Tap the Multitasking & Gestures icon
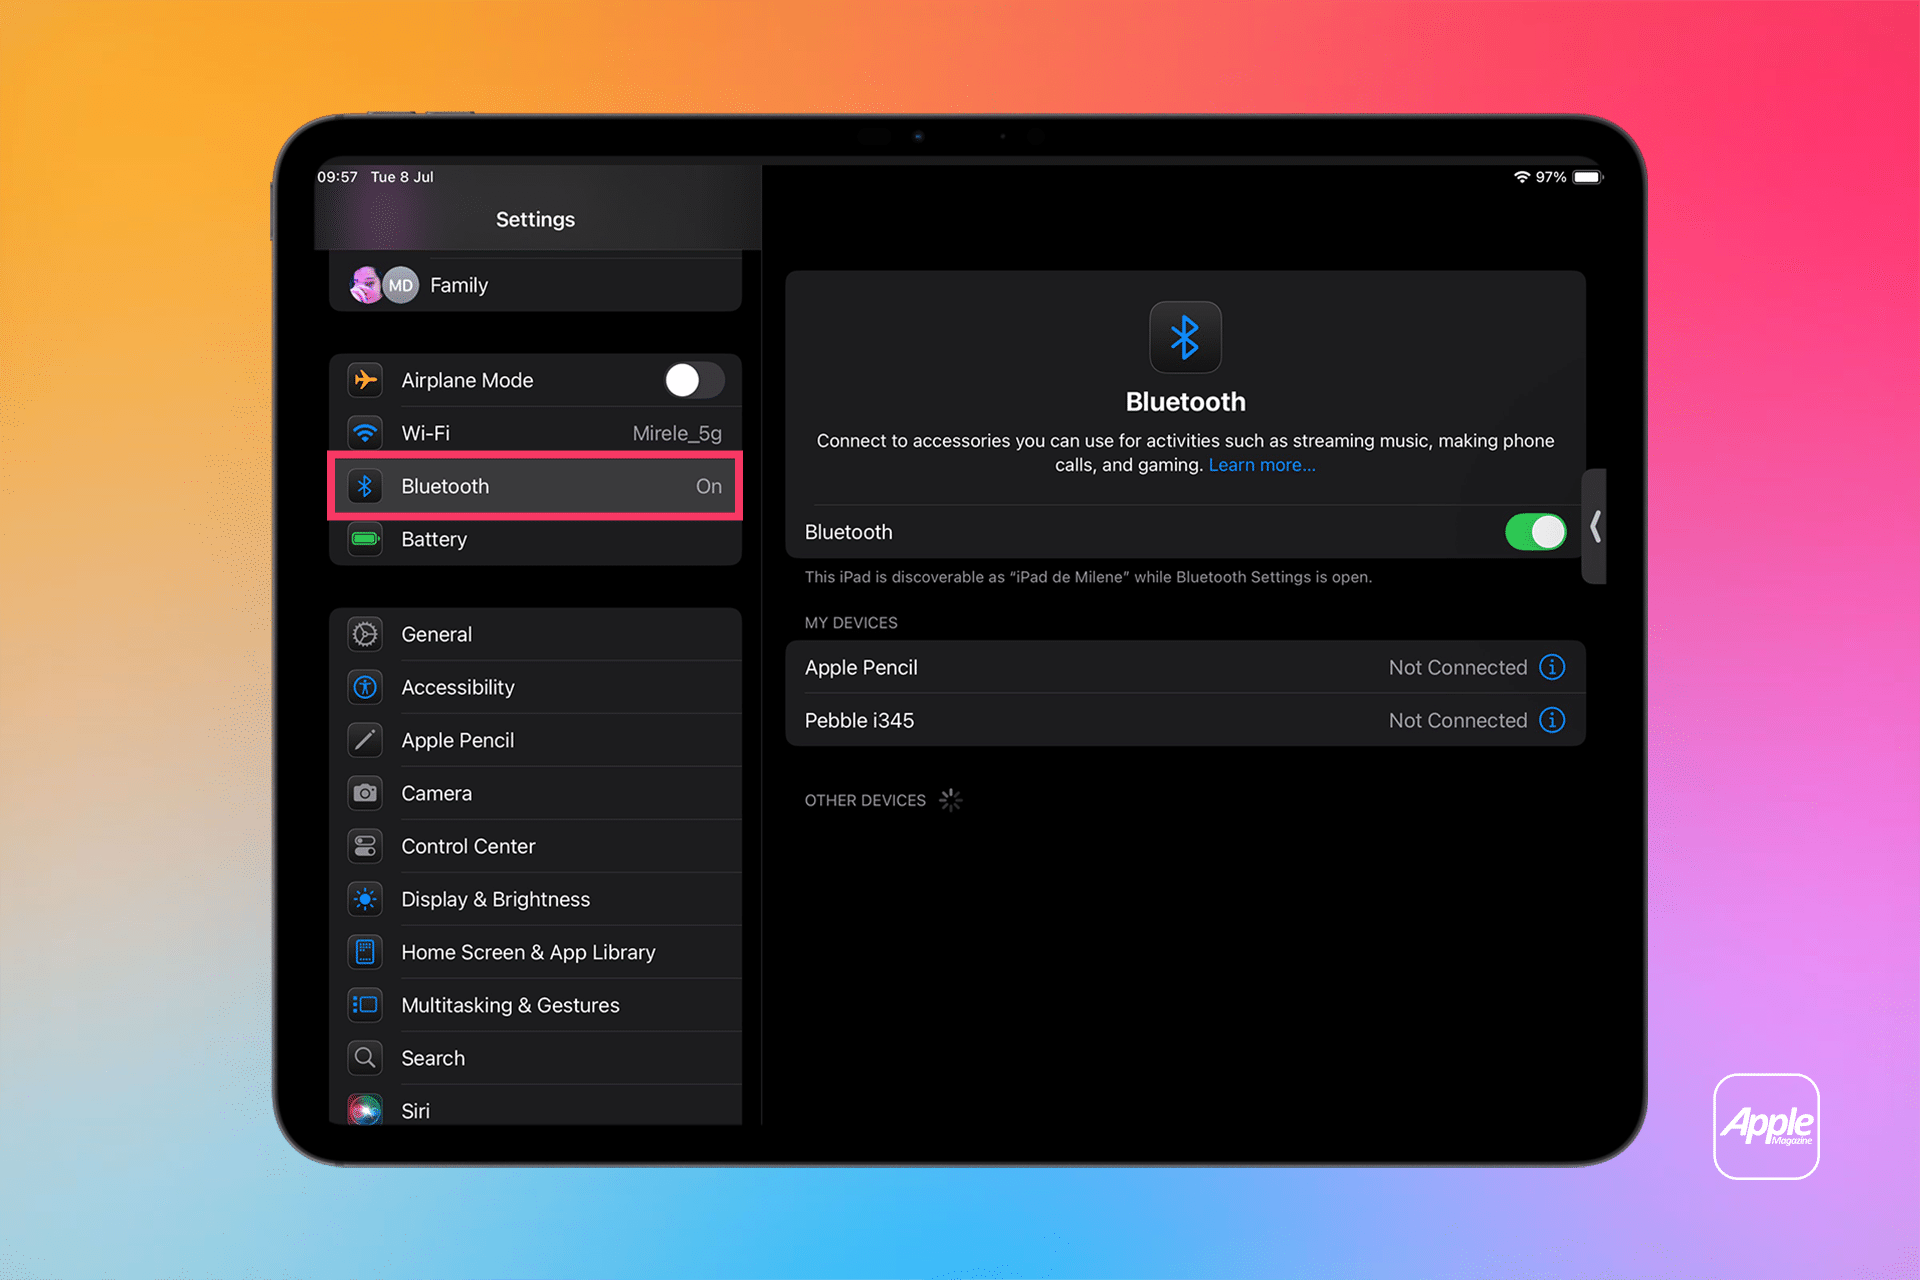This screenshot has height=1280, width=1920. [365, 1005]
